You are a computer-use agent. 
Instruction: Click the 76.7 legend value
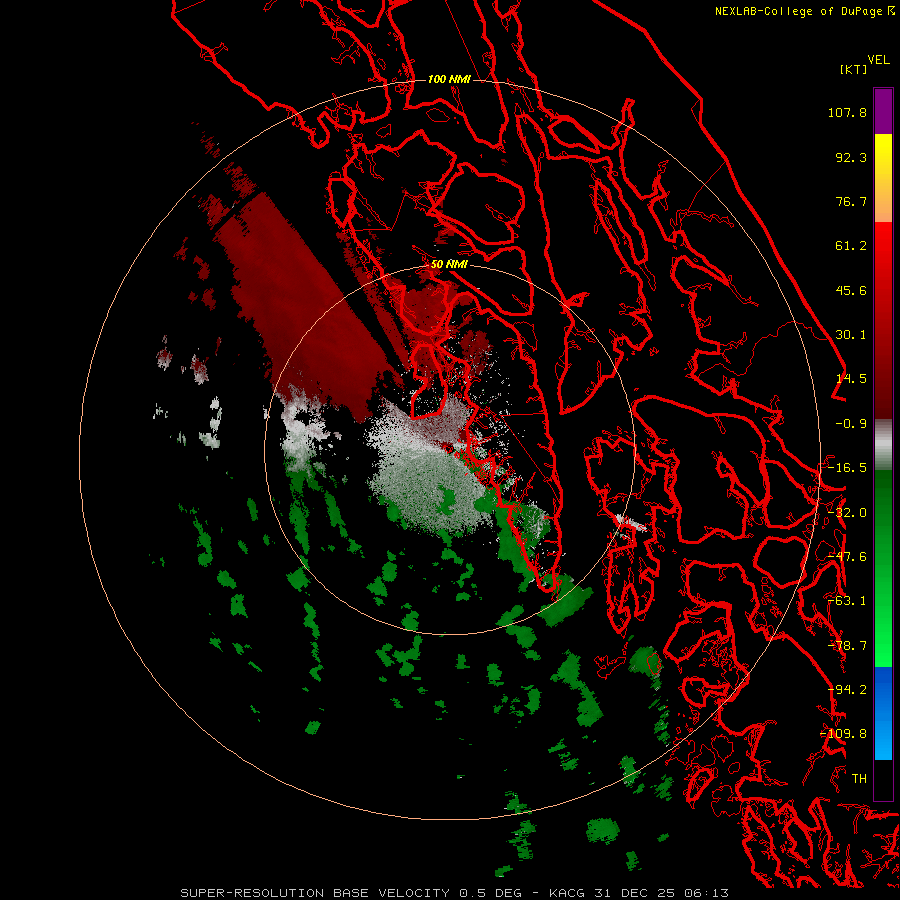click(x=851, y=201)
